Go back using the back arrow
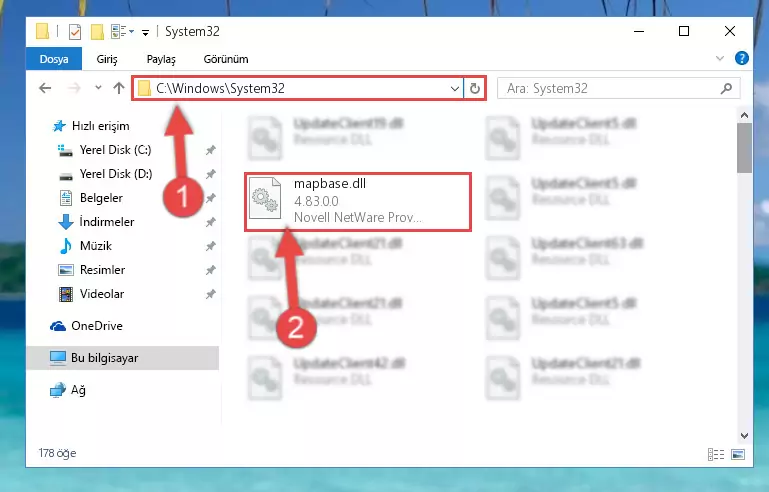This screenshot has width=769, height=492. [x=45, y=88]
